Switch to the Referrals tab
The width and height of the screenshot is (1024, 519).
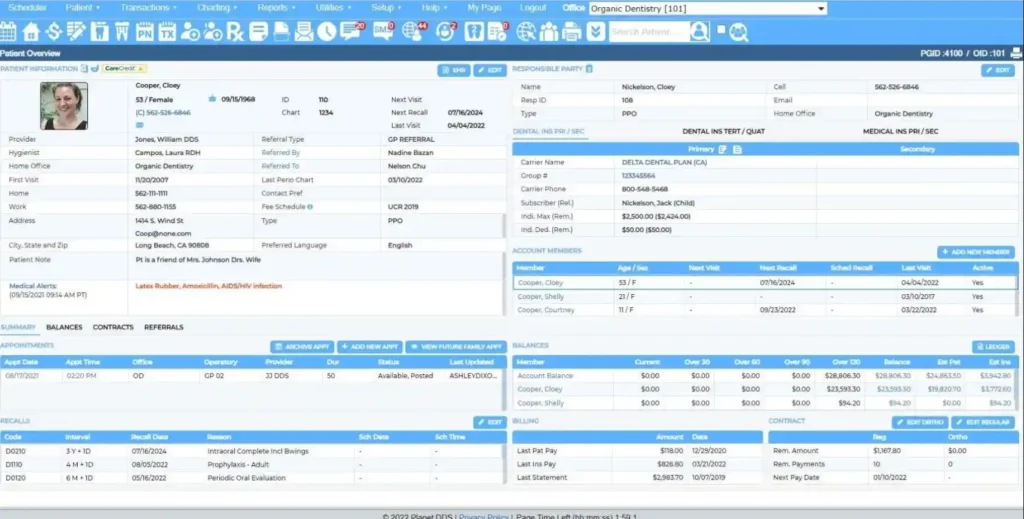164,327
